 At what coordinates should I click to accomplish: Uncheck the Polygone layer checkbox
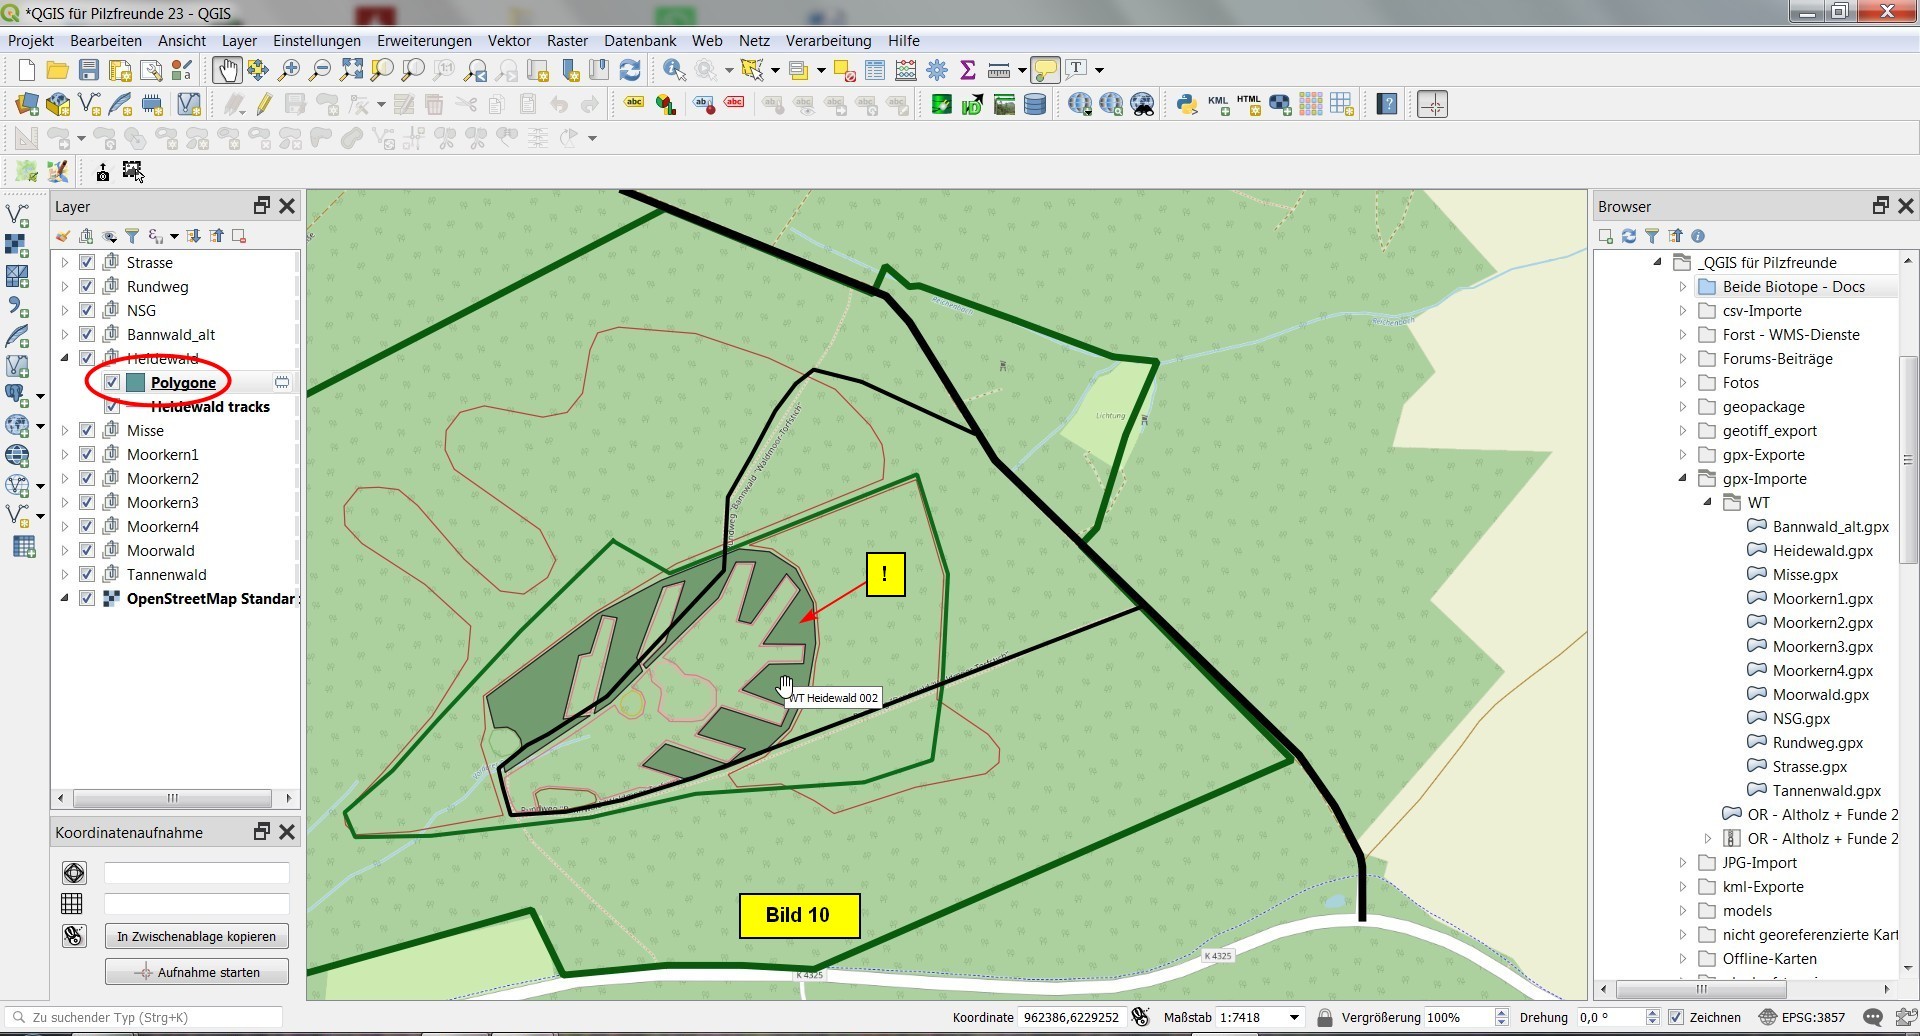pyautogui.click(x=112, y=383)
